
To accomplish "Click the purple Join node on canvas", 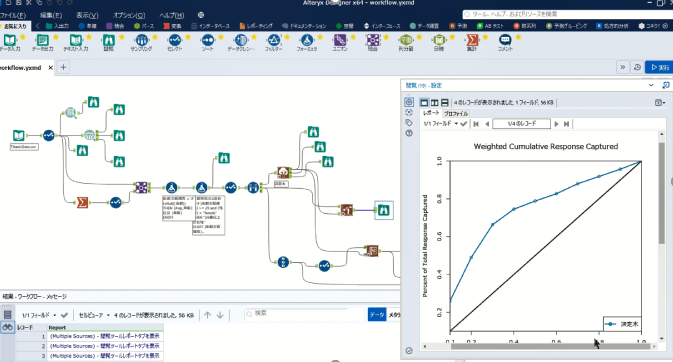I will tap(141, 188).
